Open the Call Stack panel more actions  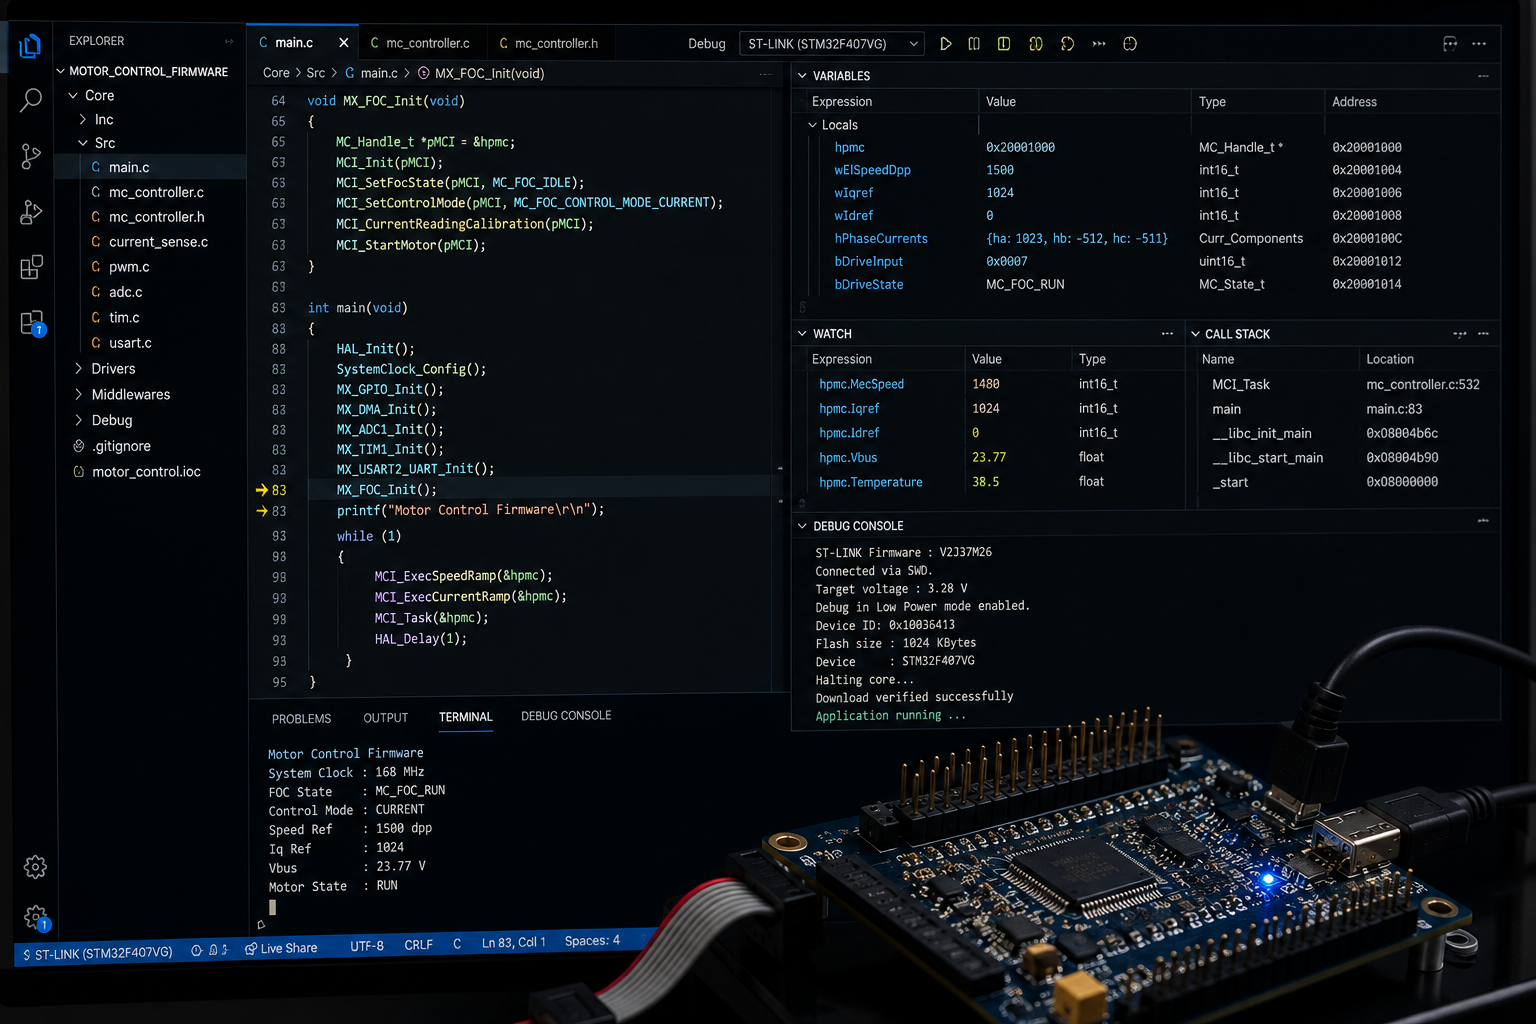tap(1483, 334)
